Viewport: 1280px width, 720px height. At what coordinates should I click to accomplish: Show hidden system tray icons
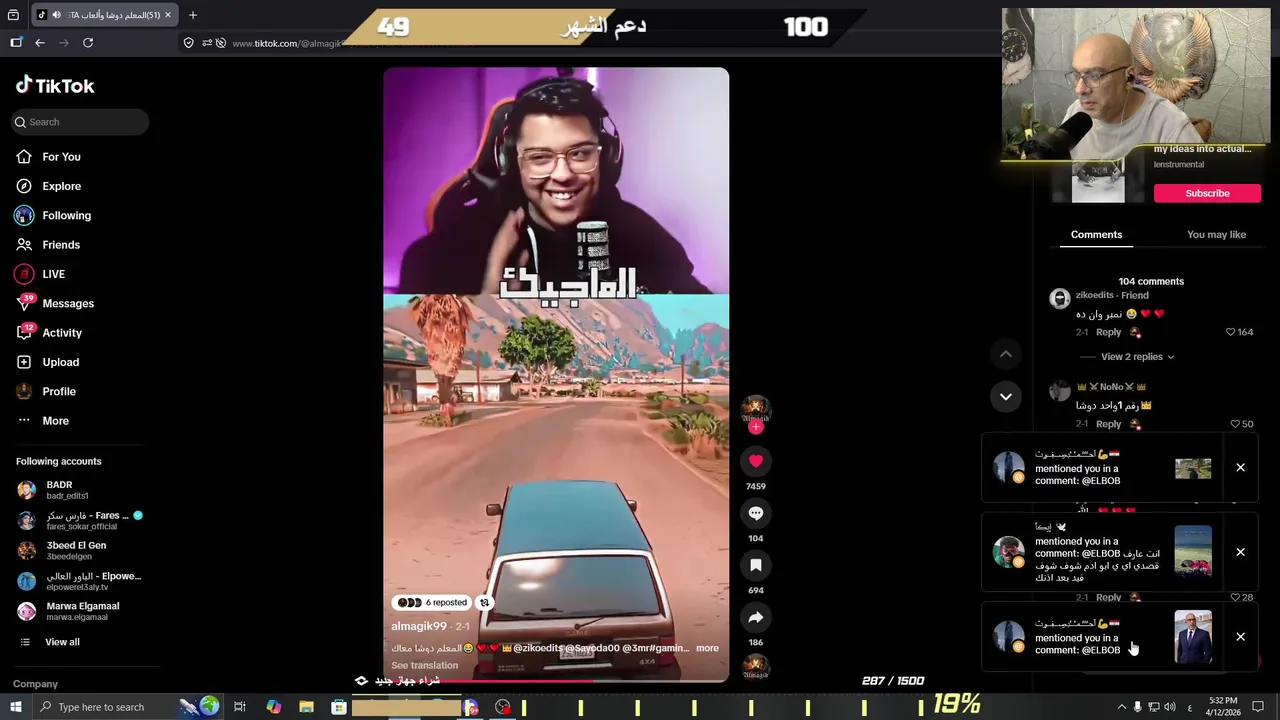coord(1121,707)
